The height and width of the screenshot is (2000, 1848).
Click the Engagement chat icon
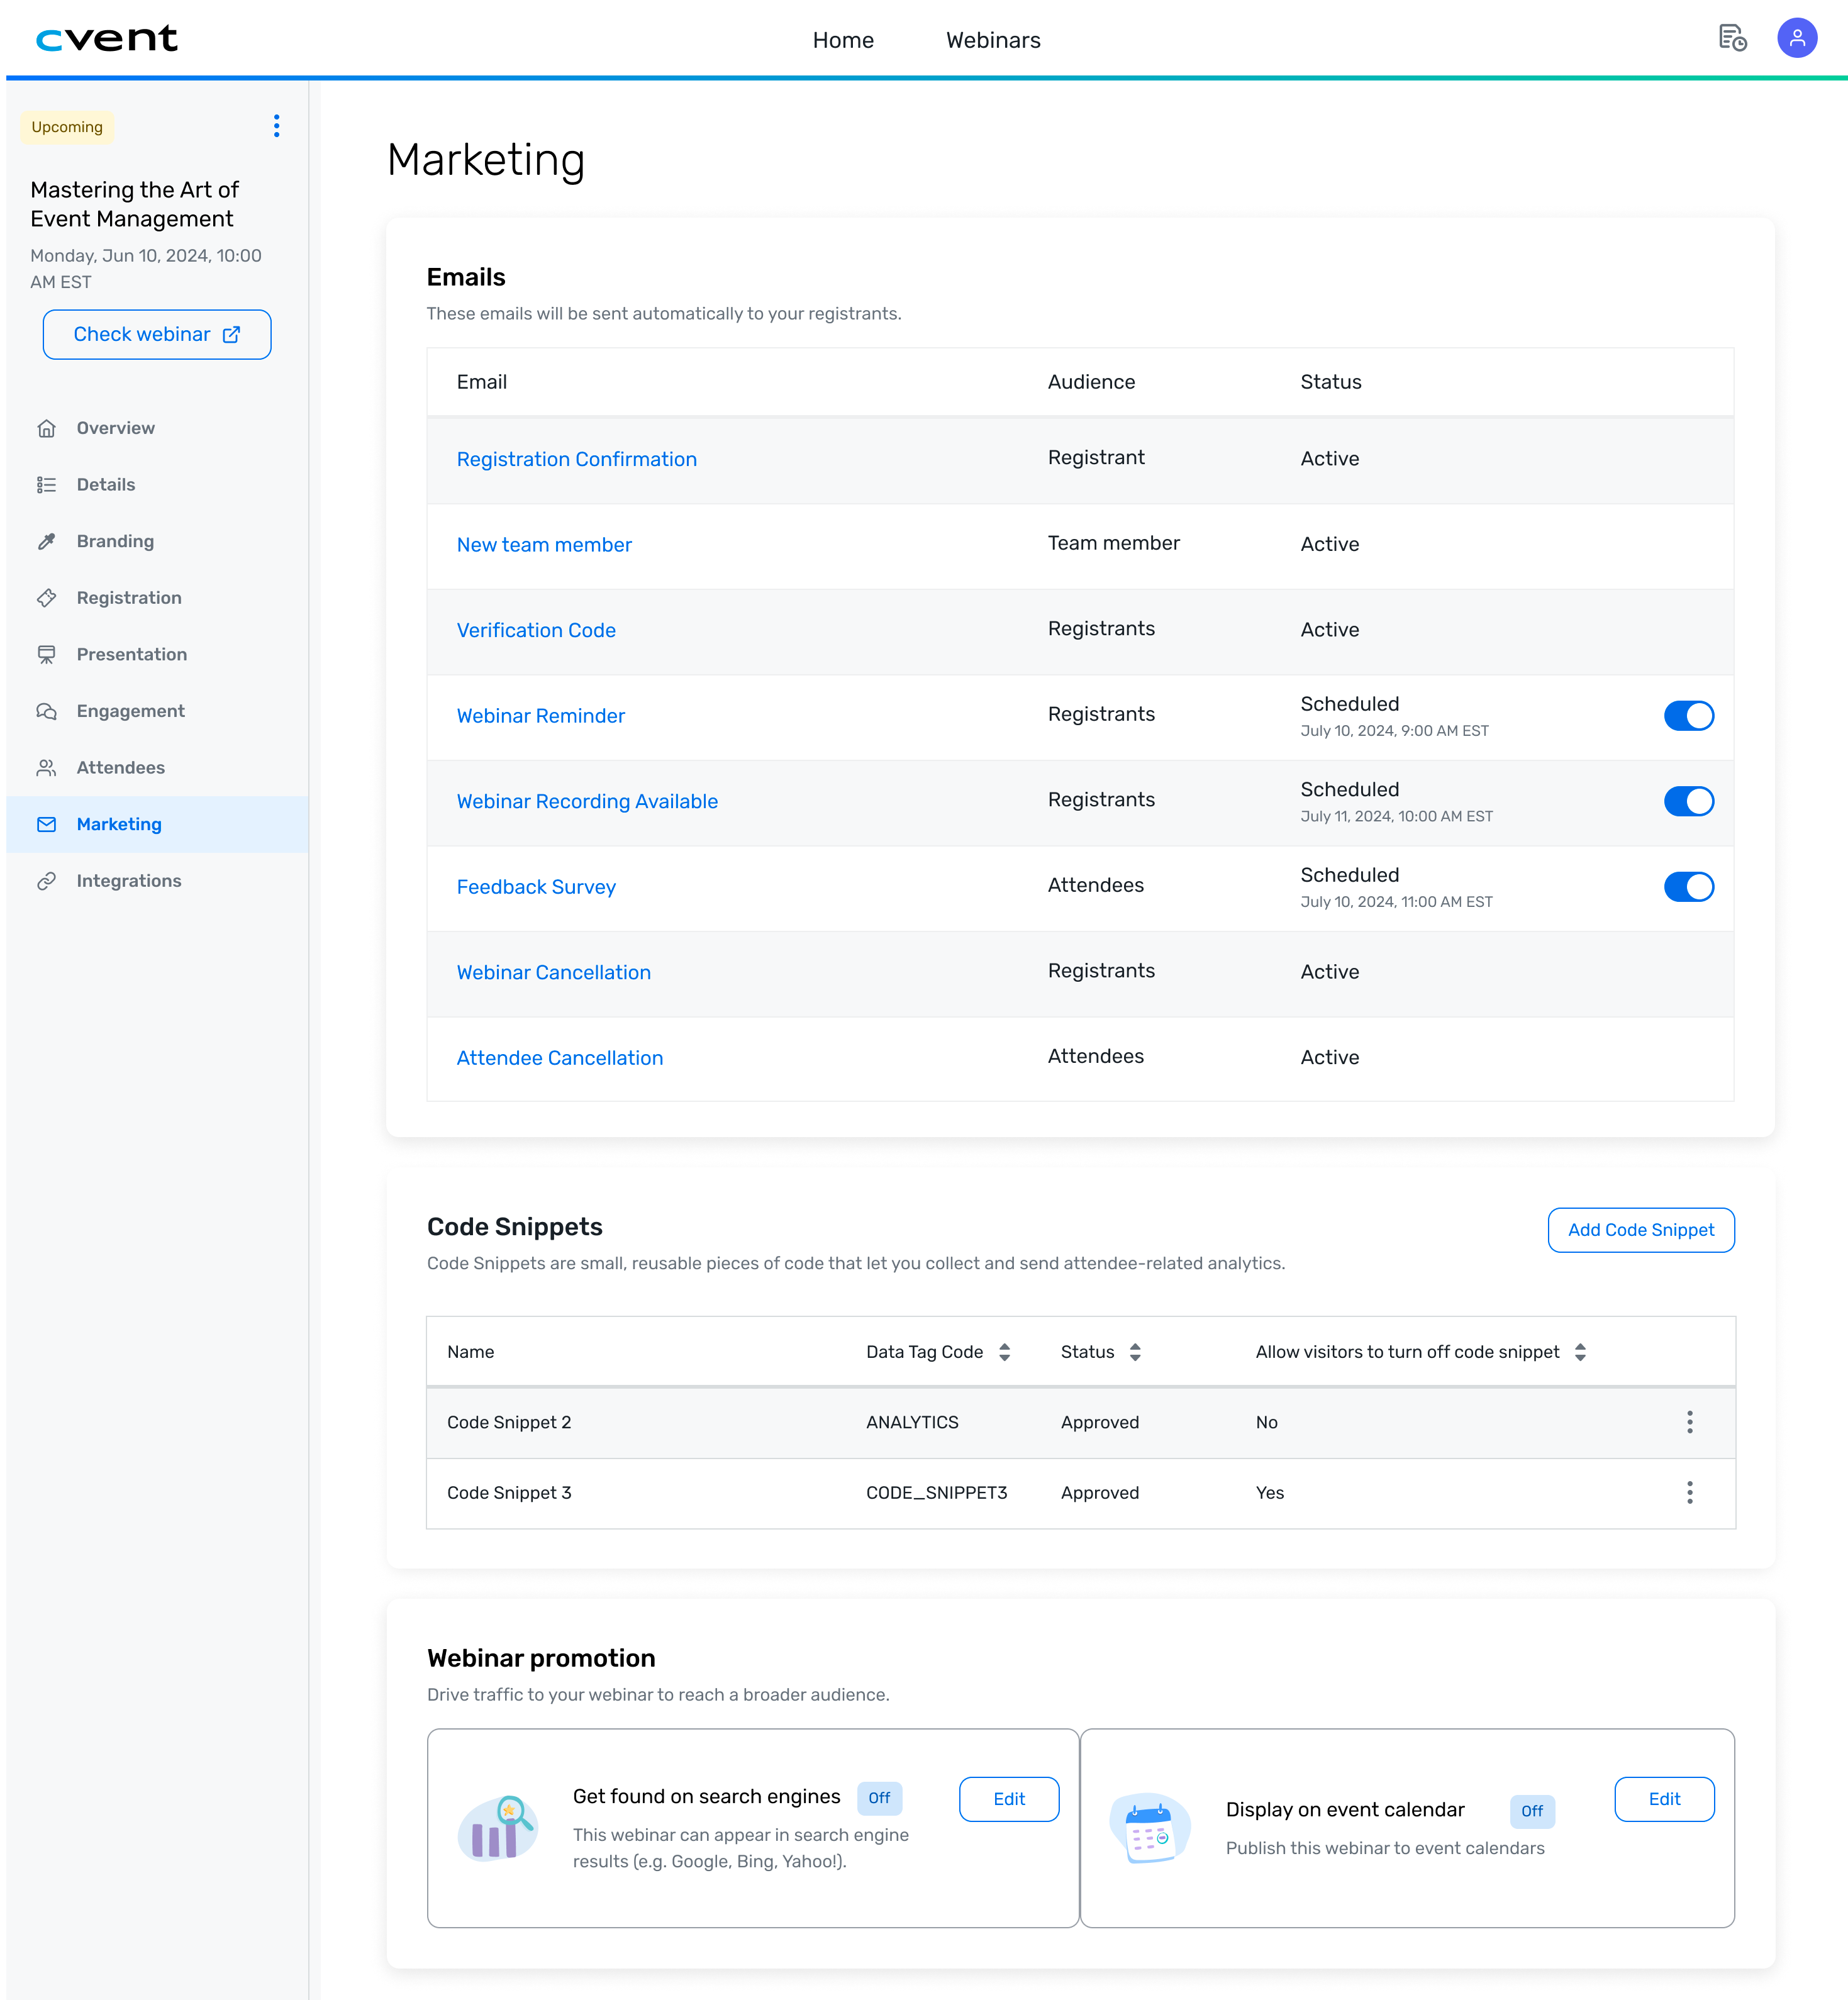click(46, 711)
